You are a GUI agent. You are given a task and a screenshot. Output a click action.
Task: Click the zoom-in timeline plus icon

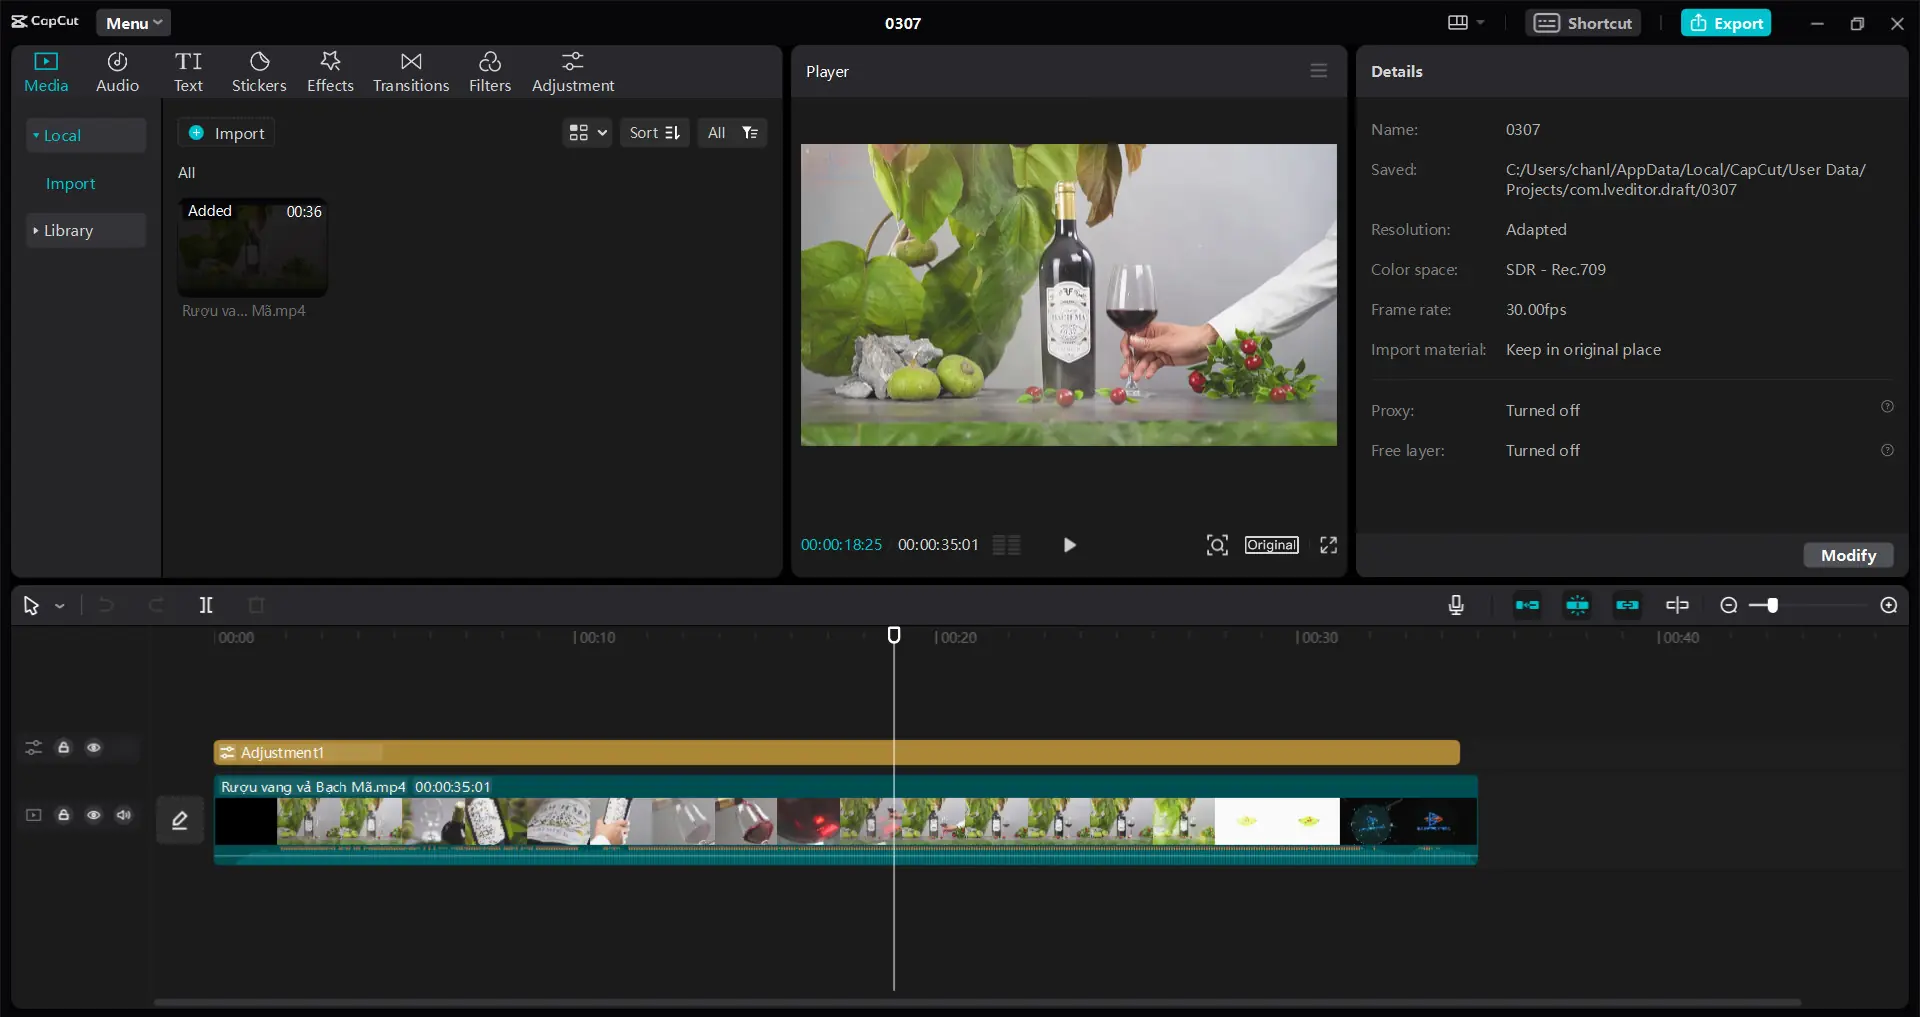[1888, 605]
